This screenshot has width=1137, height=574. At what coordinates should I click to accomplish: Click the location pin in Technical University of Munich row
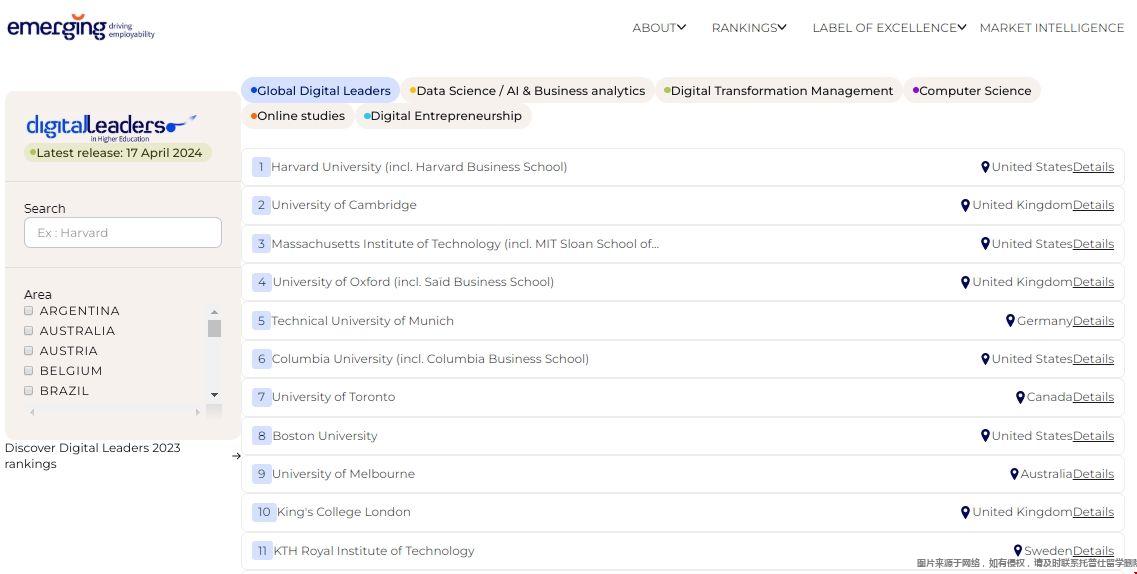click(1010, 321)
